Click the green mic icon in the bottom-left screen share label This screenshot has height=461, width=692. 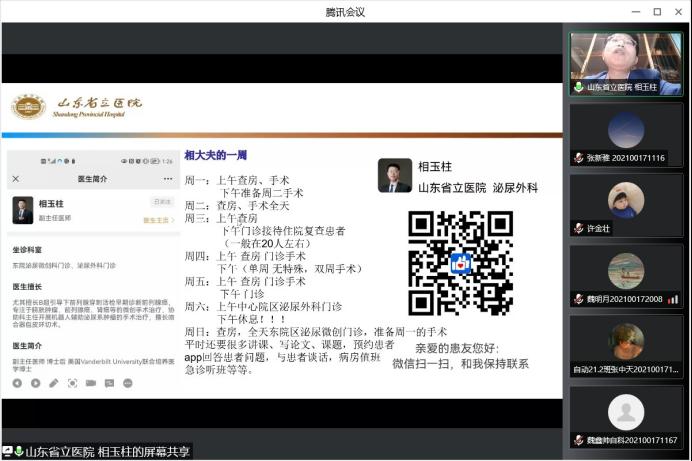tap(19, 451)
